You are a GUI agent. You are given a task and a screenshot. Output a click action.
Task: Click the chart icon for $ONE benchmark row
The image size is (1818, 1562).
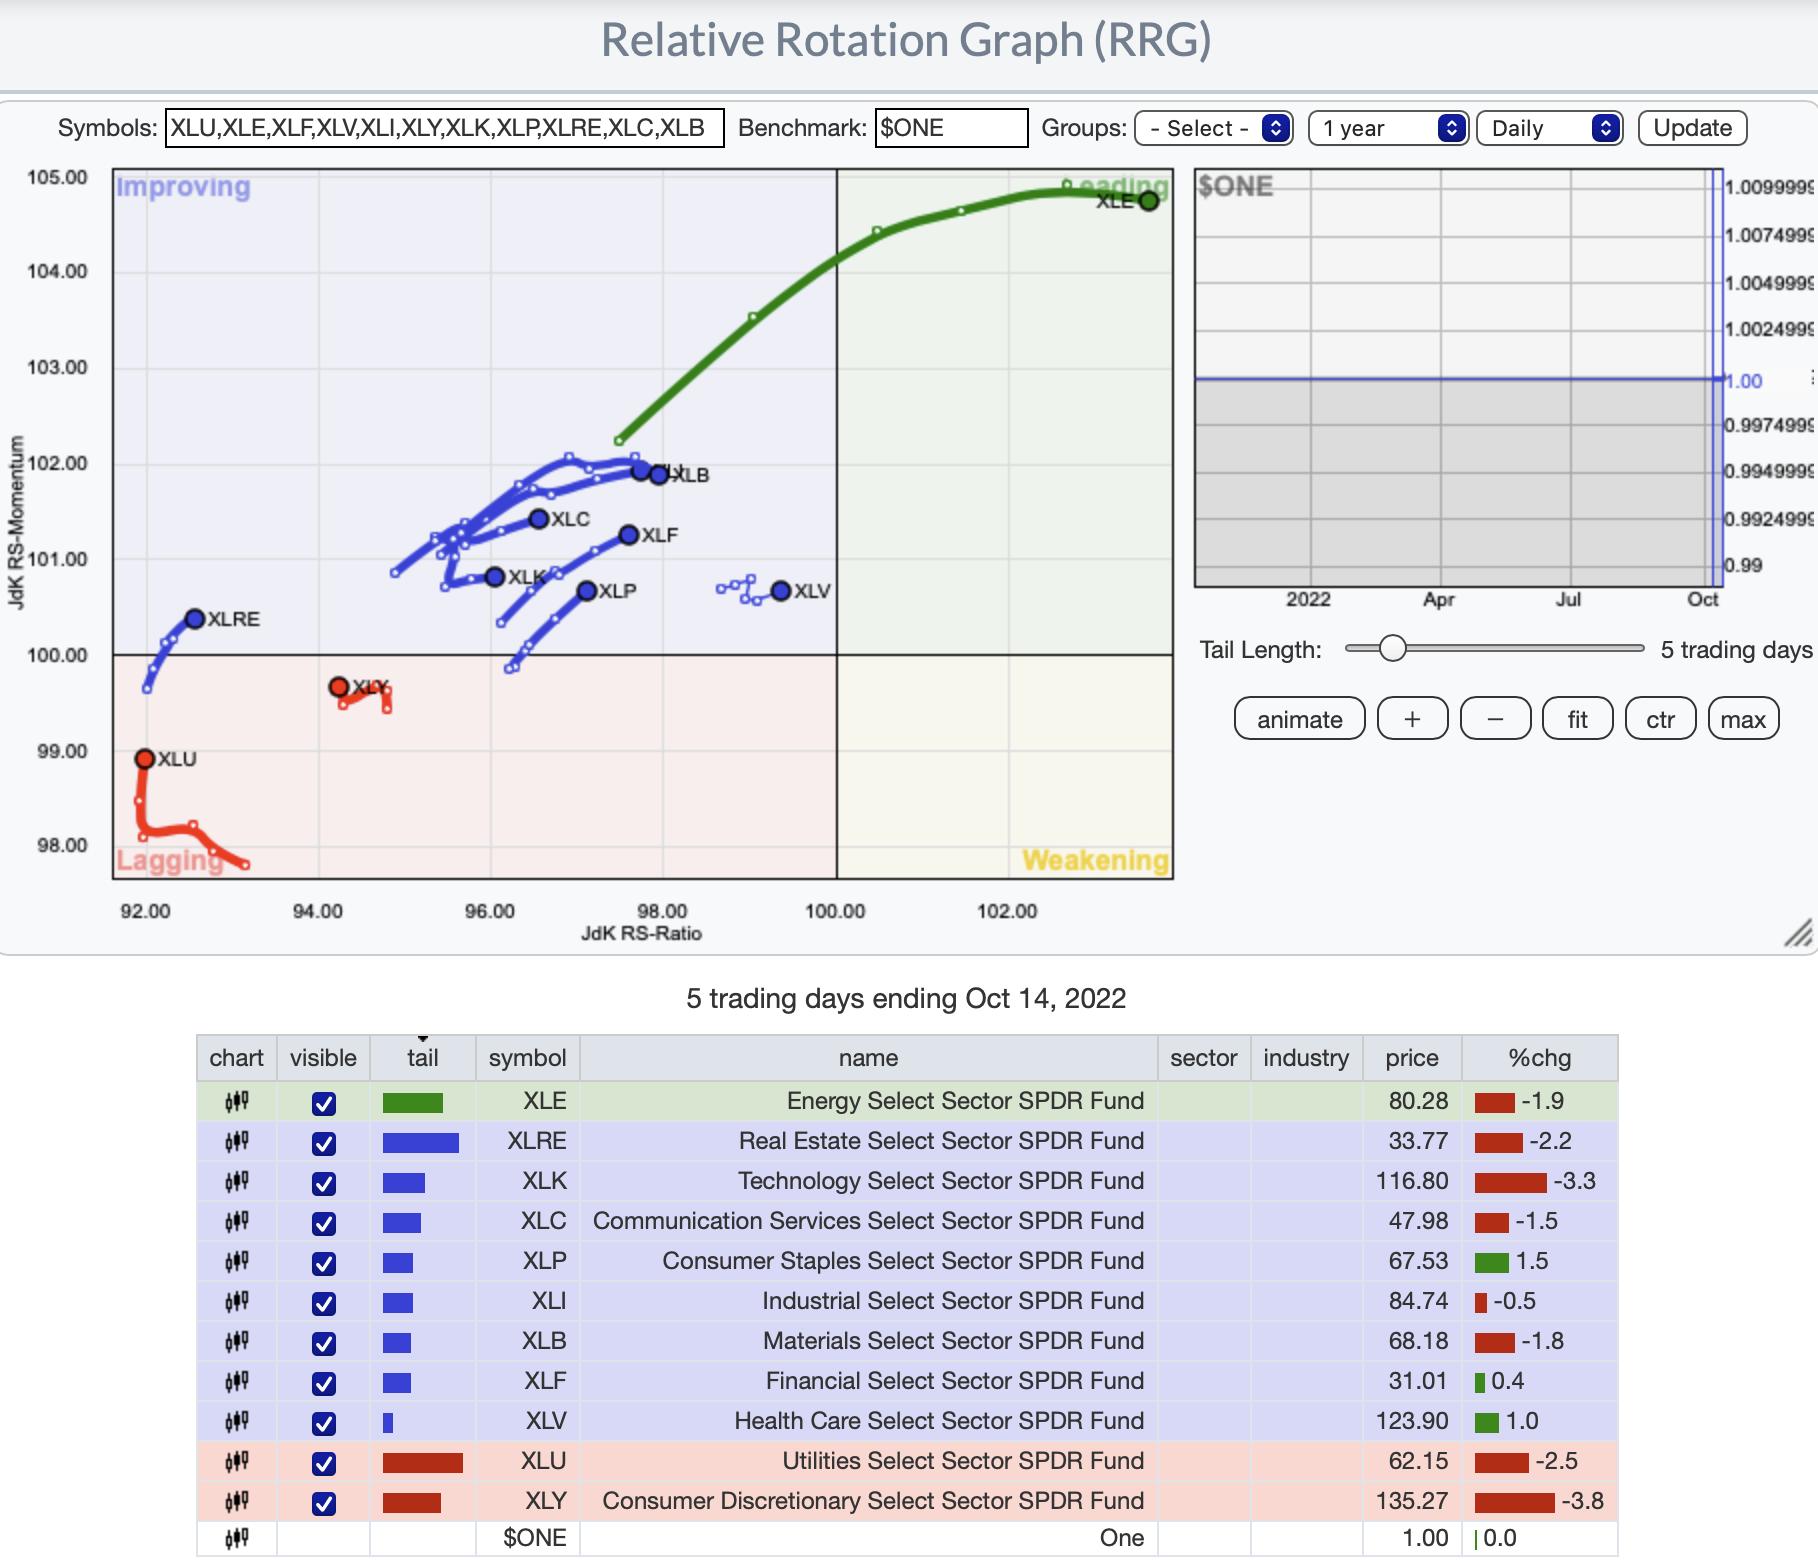click(x=236, y=1538)
